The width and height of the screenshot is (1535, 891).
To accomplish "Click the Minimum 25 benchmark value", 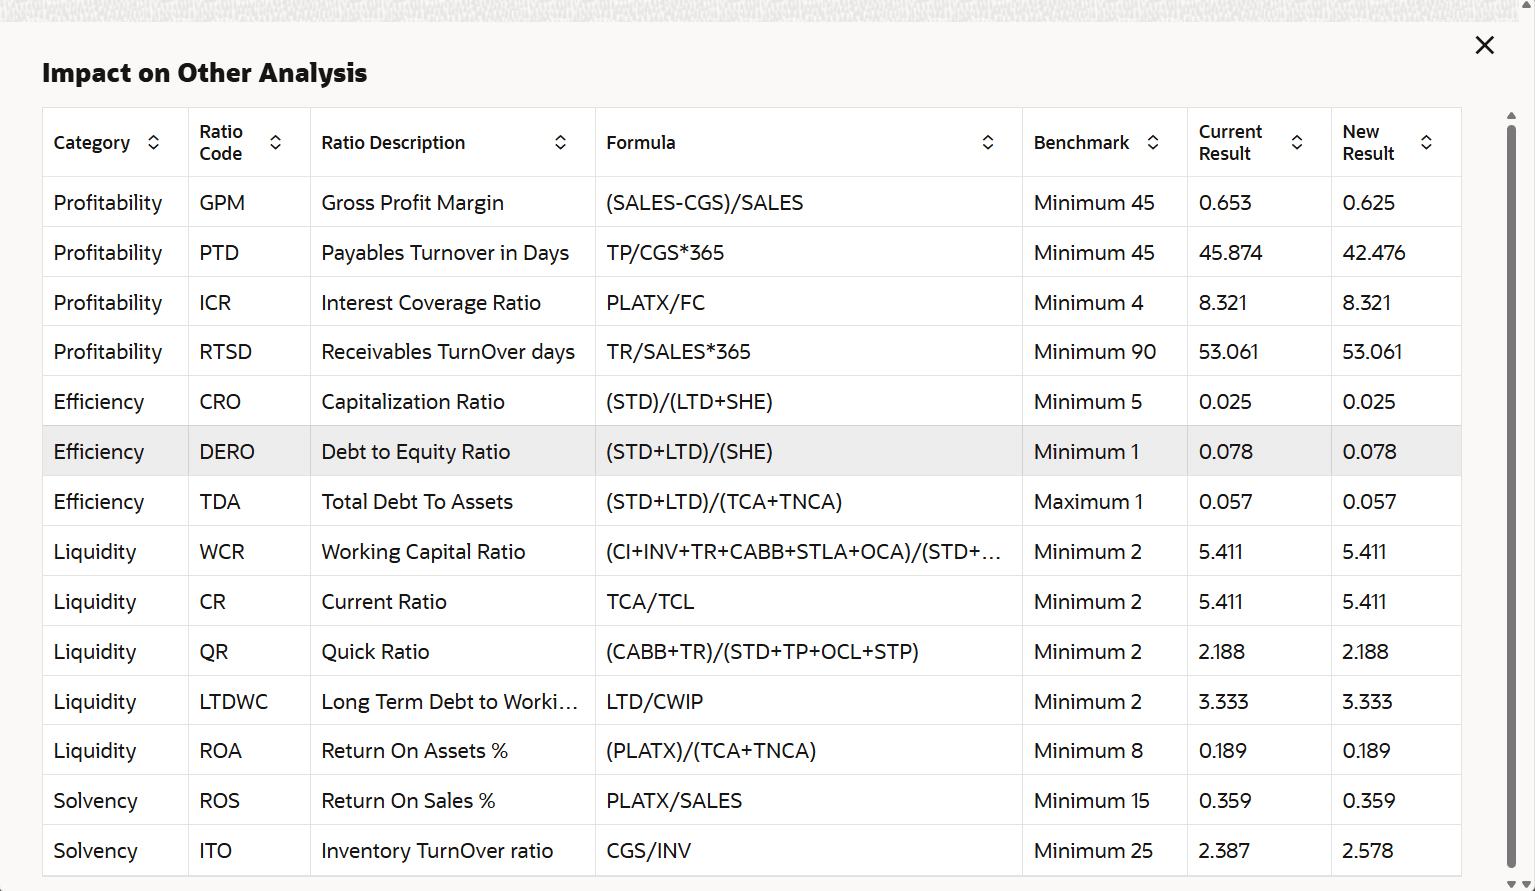I will [1094, 851].
